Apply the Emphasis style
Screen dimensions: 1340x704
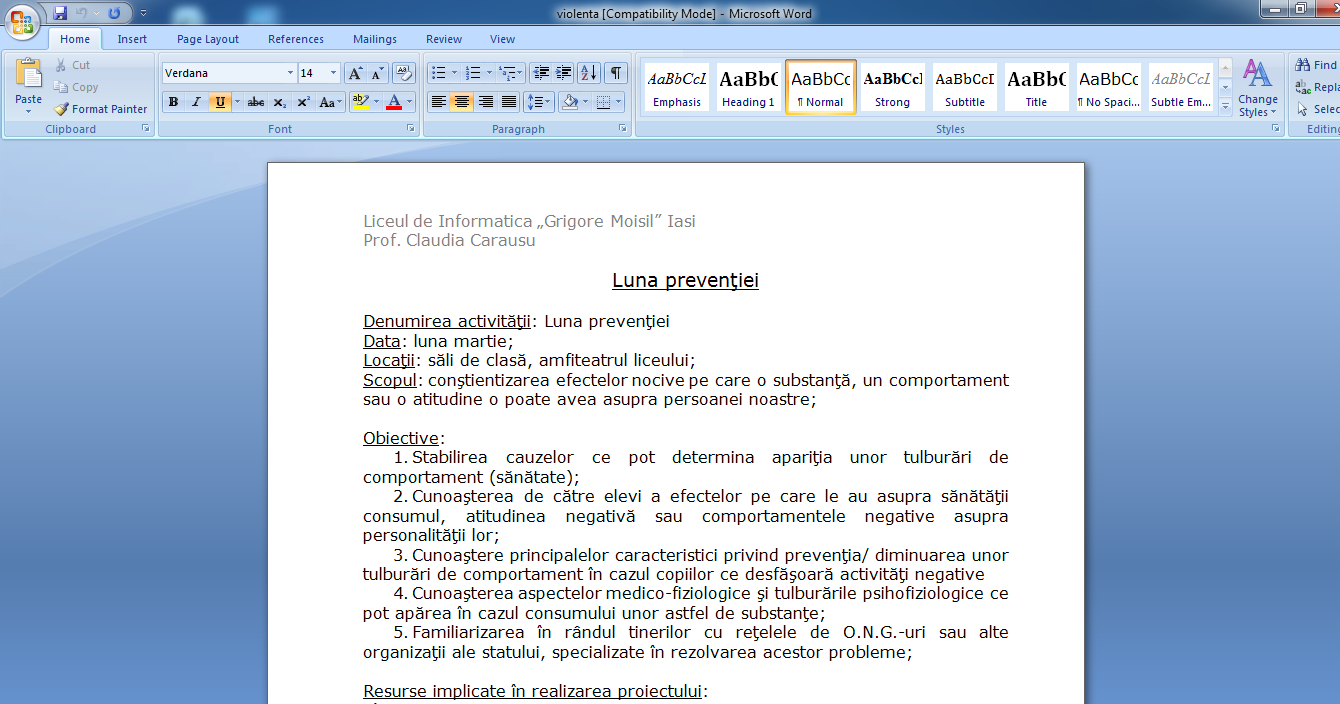677,87
